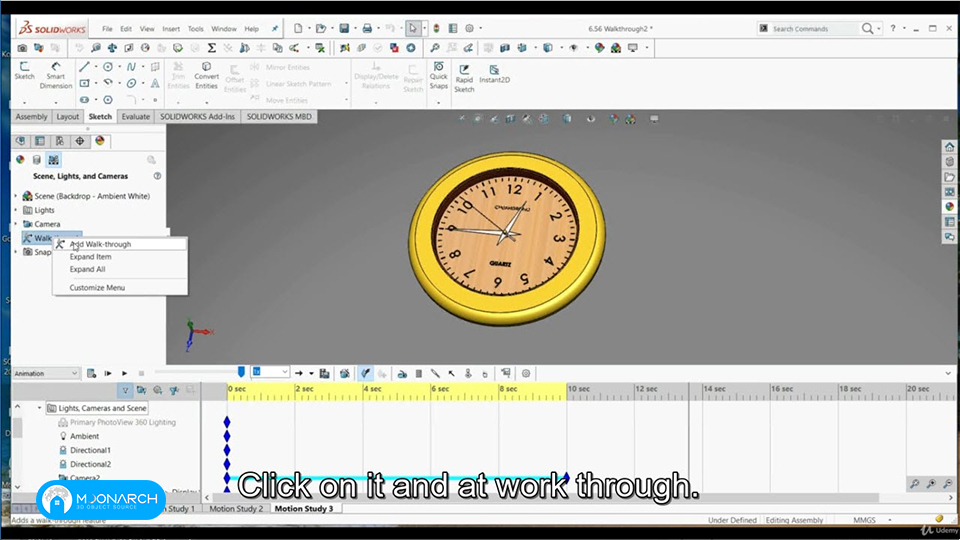Viewport: 960px width, 540px height.
Task: Click the Print icon
Action: tap(367, 28)
